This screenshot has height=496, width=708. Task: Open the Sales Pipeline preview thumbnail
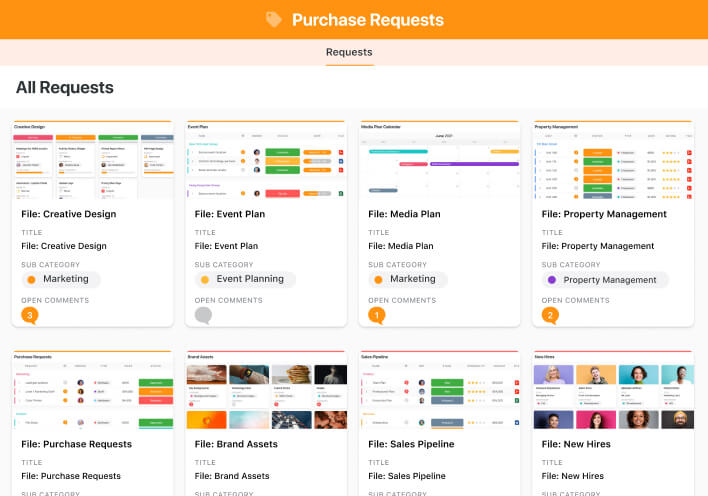coord(439,390)
